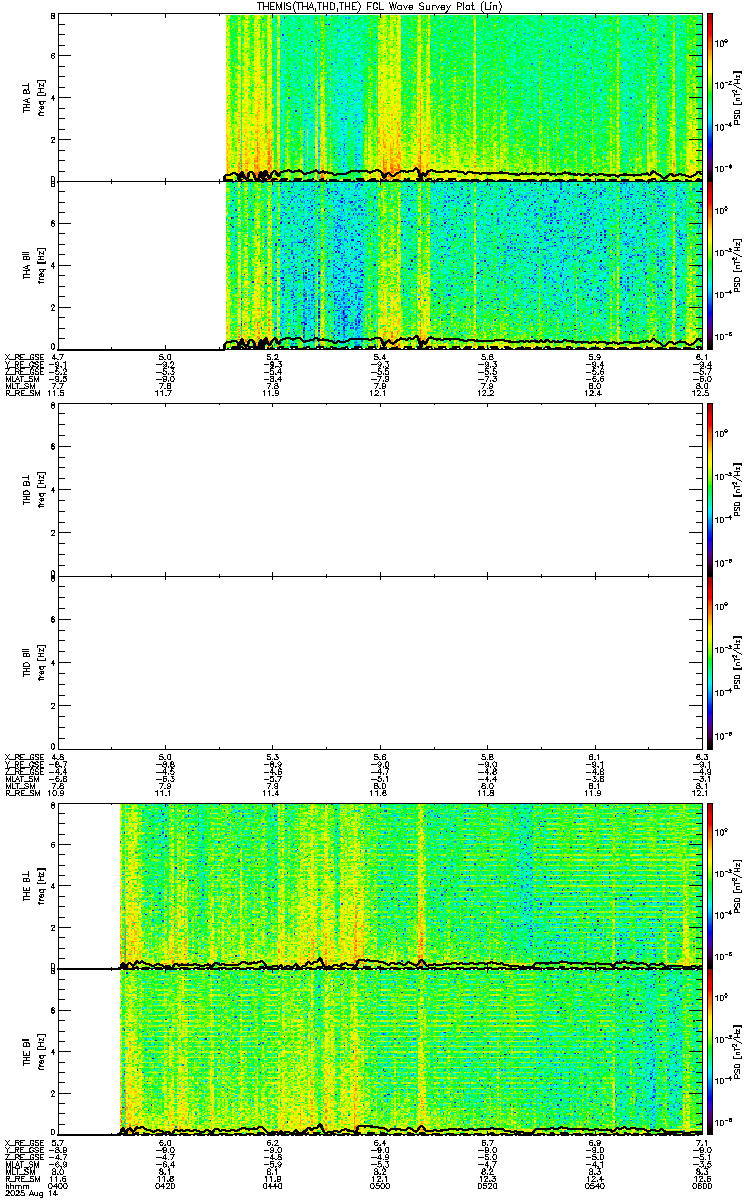Click the color bar beside THA B-parallel panel
750x1200 pixels.
(x=710, y=265)
